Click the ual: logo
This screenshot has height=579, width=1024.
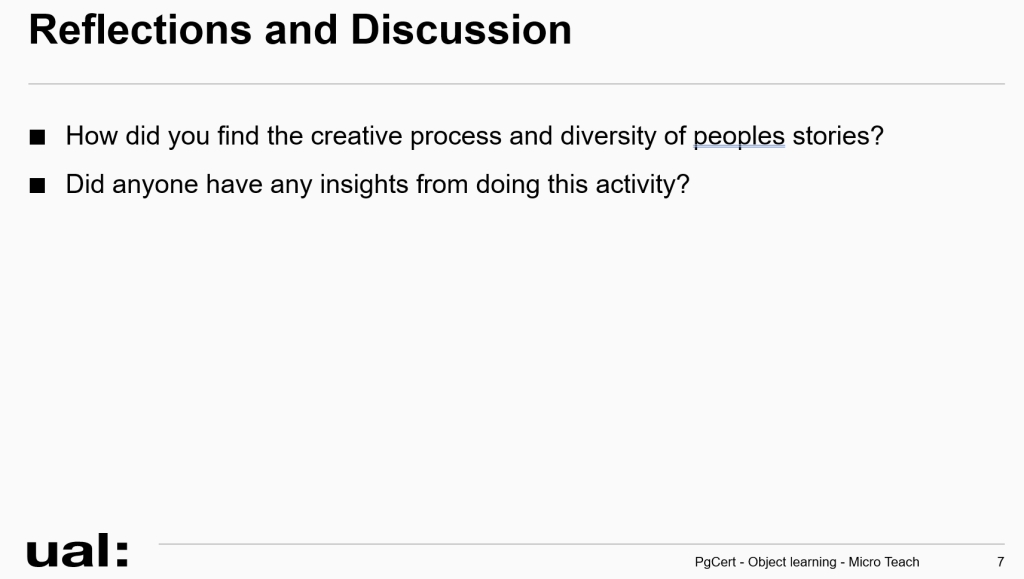pyautogui.click(x=77, y=550)
